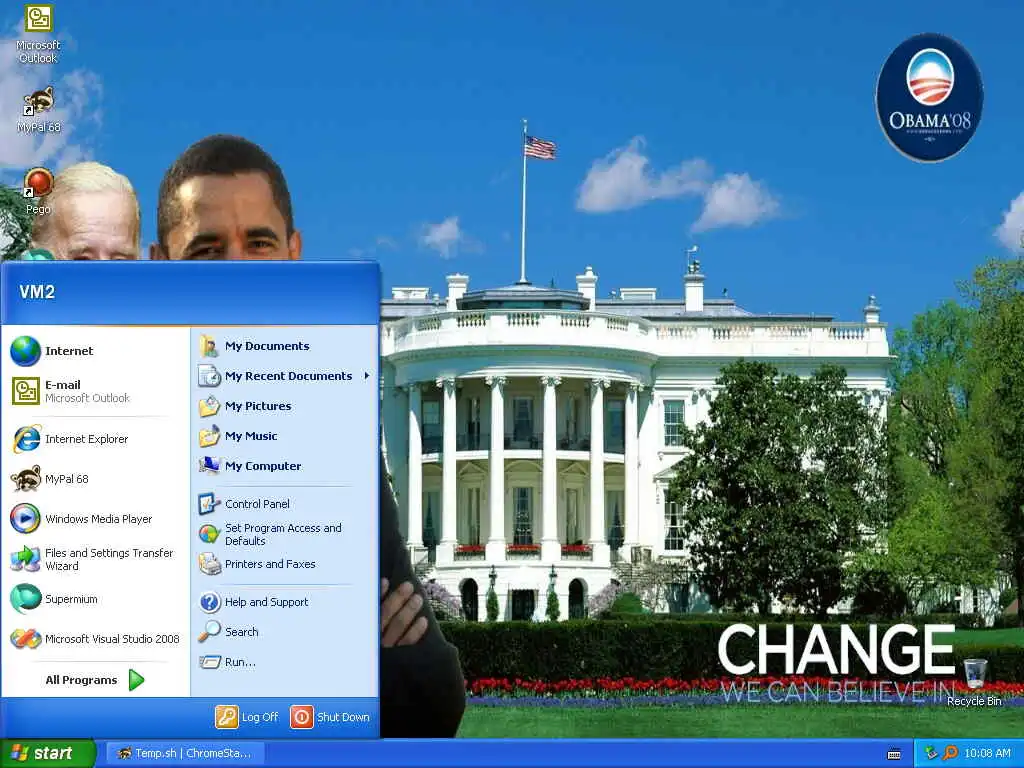
Task: Open My Pictures
Action: coord(285,406)
